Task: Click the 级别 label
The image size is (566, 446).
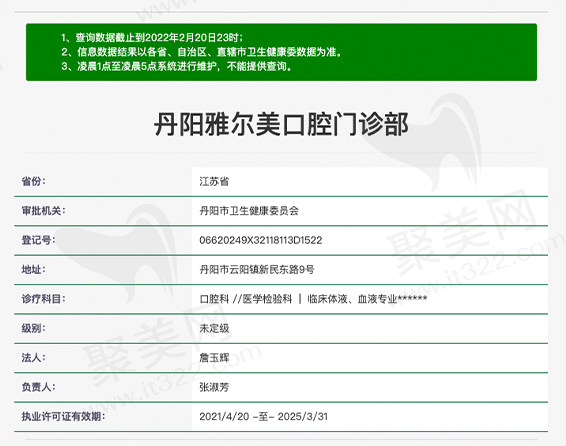Action: pos(34,328)
